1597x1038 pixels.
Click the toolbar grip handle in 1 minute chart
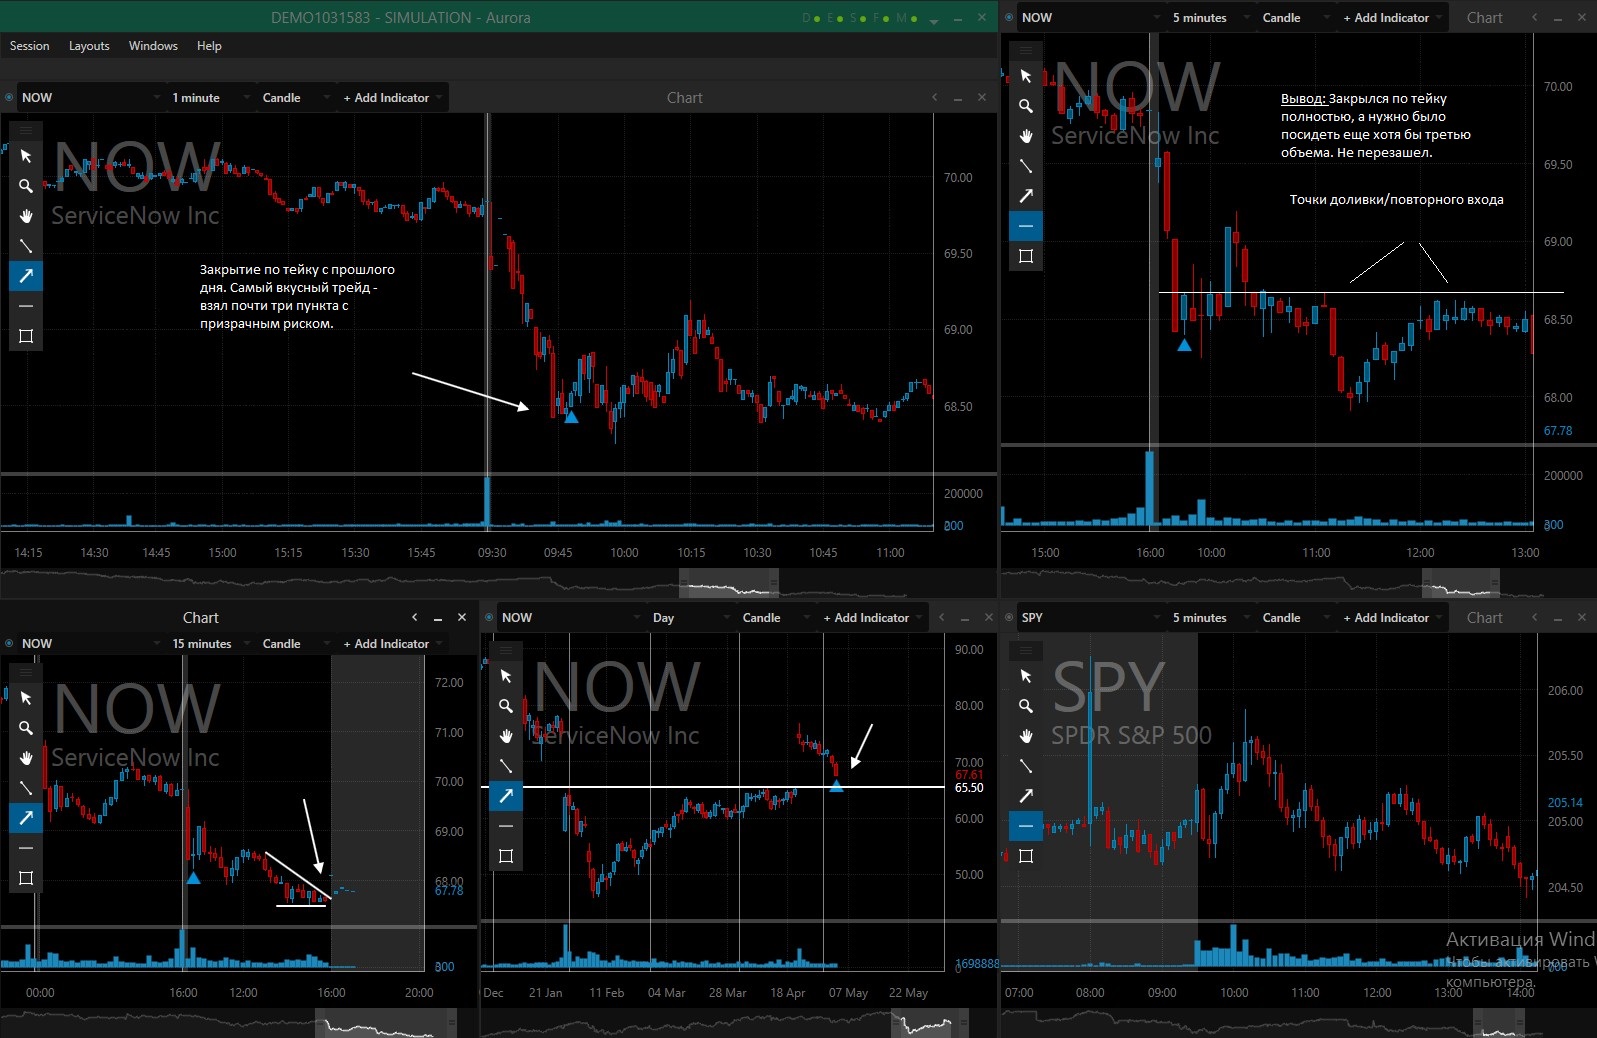pyautogui.click(x=26, y=130)
